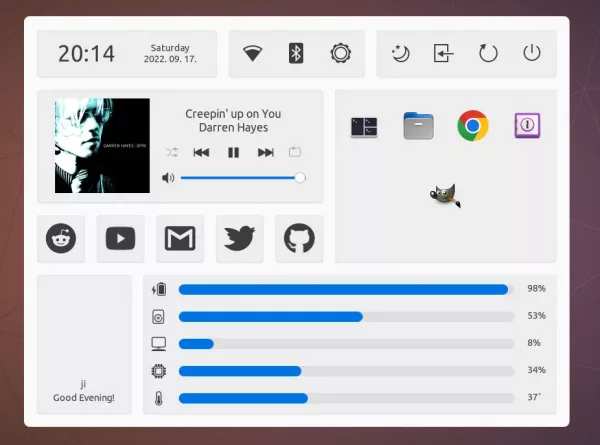Viewport: 600px width, 445px height.
Task: Skip to the previous track
Action: 201,153
